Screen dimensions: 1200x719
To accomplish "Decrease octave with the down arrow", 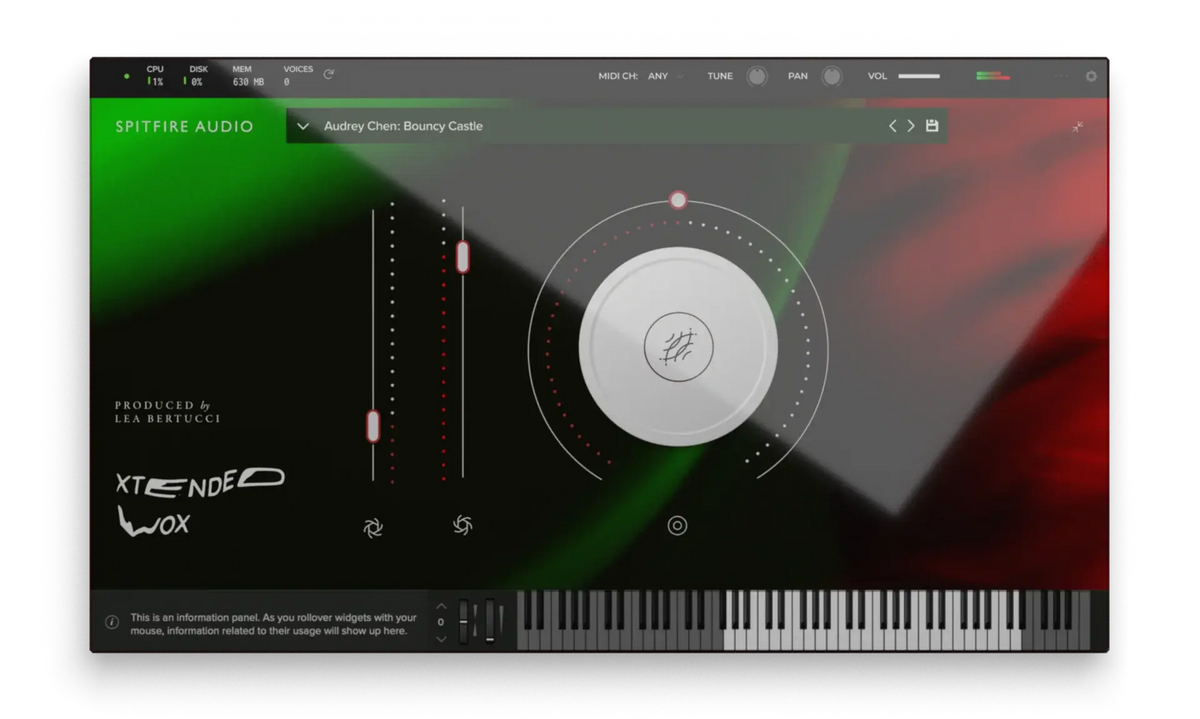I will [x=441, y=639].
